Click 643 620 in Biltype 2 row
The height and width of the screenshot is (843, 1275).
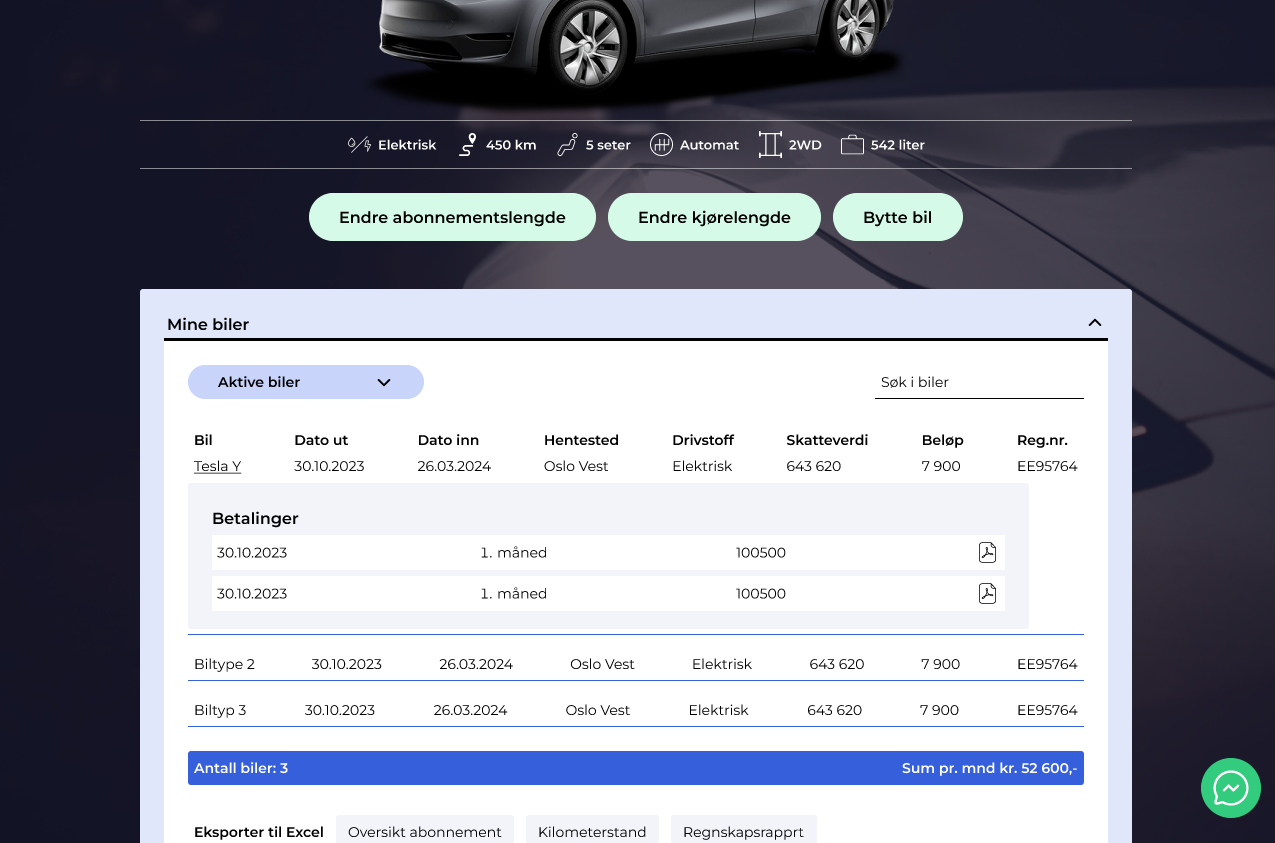point(837,664)
